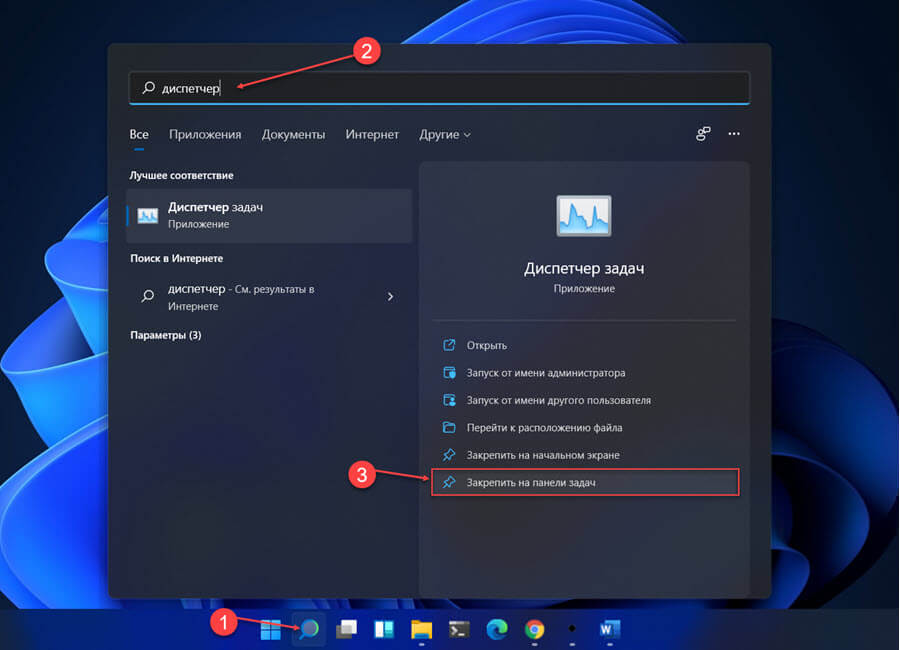Click the Открыть action icon

coord(449,345)
